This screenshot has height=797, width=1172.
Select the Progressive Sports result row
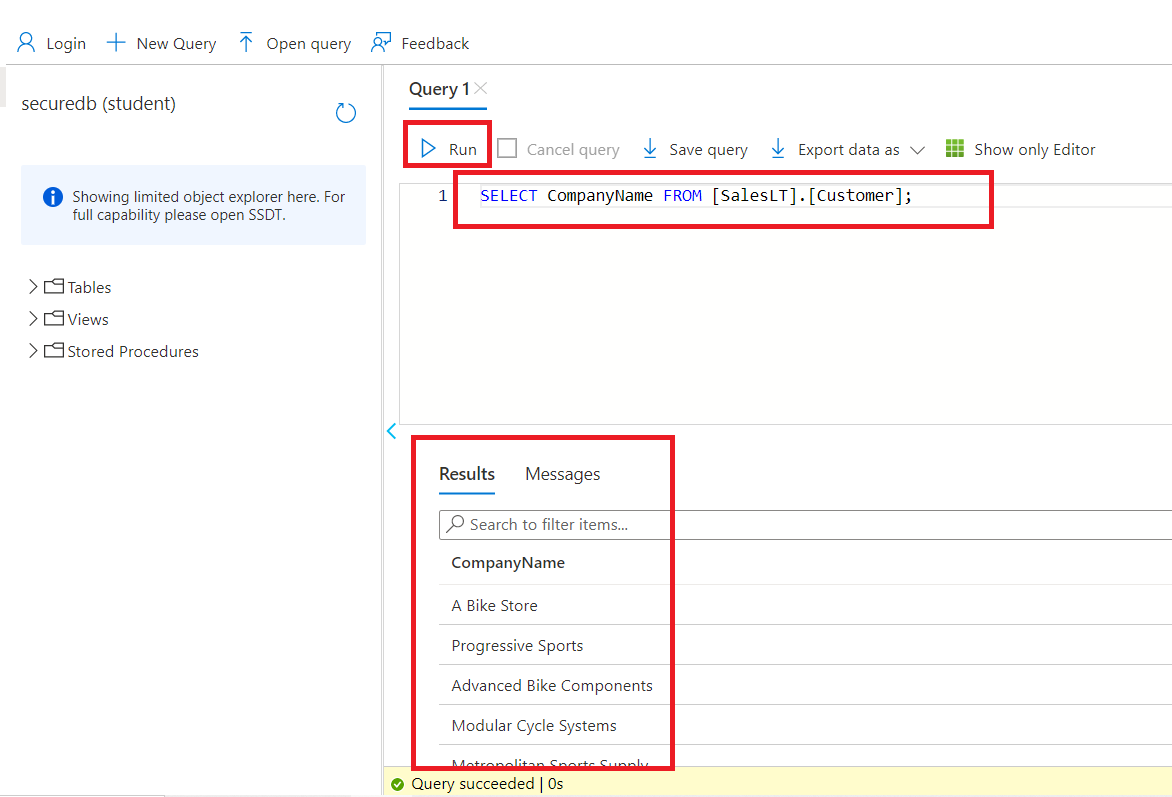(517, 646)
